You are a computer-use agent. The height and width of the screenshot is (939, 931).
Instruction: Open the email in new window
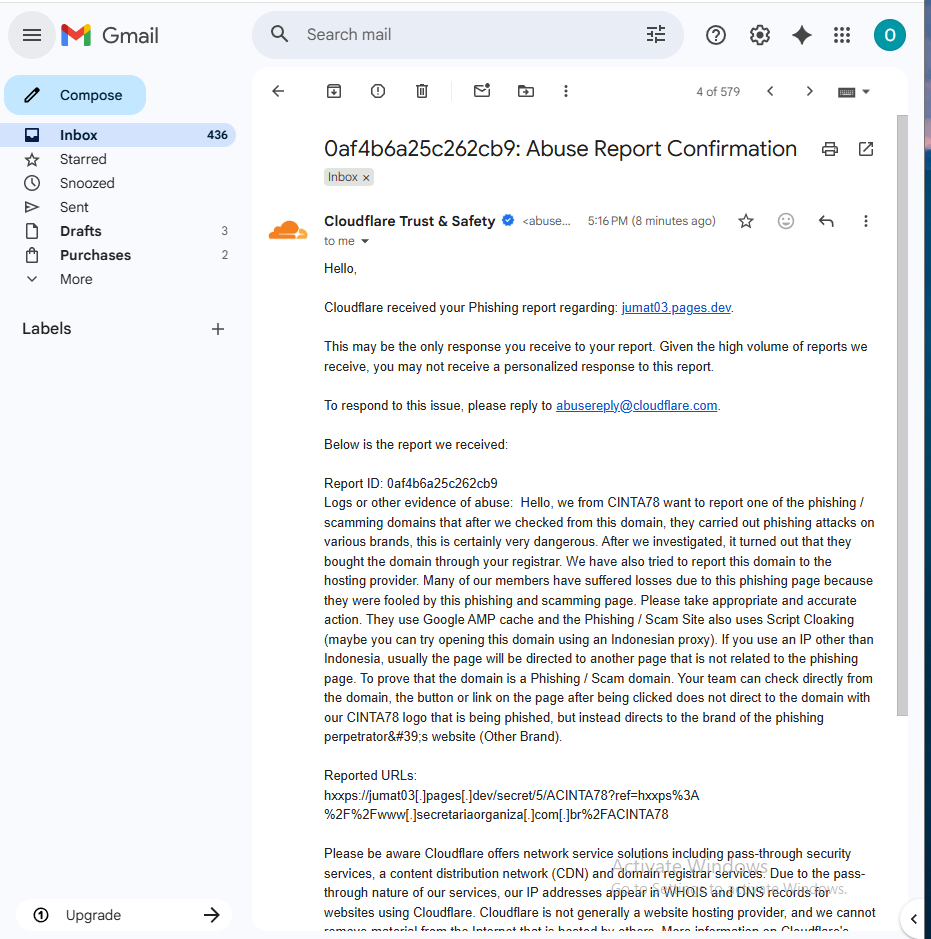click(x=866, y=149)
